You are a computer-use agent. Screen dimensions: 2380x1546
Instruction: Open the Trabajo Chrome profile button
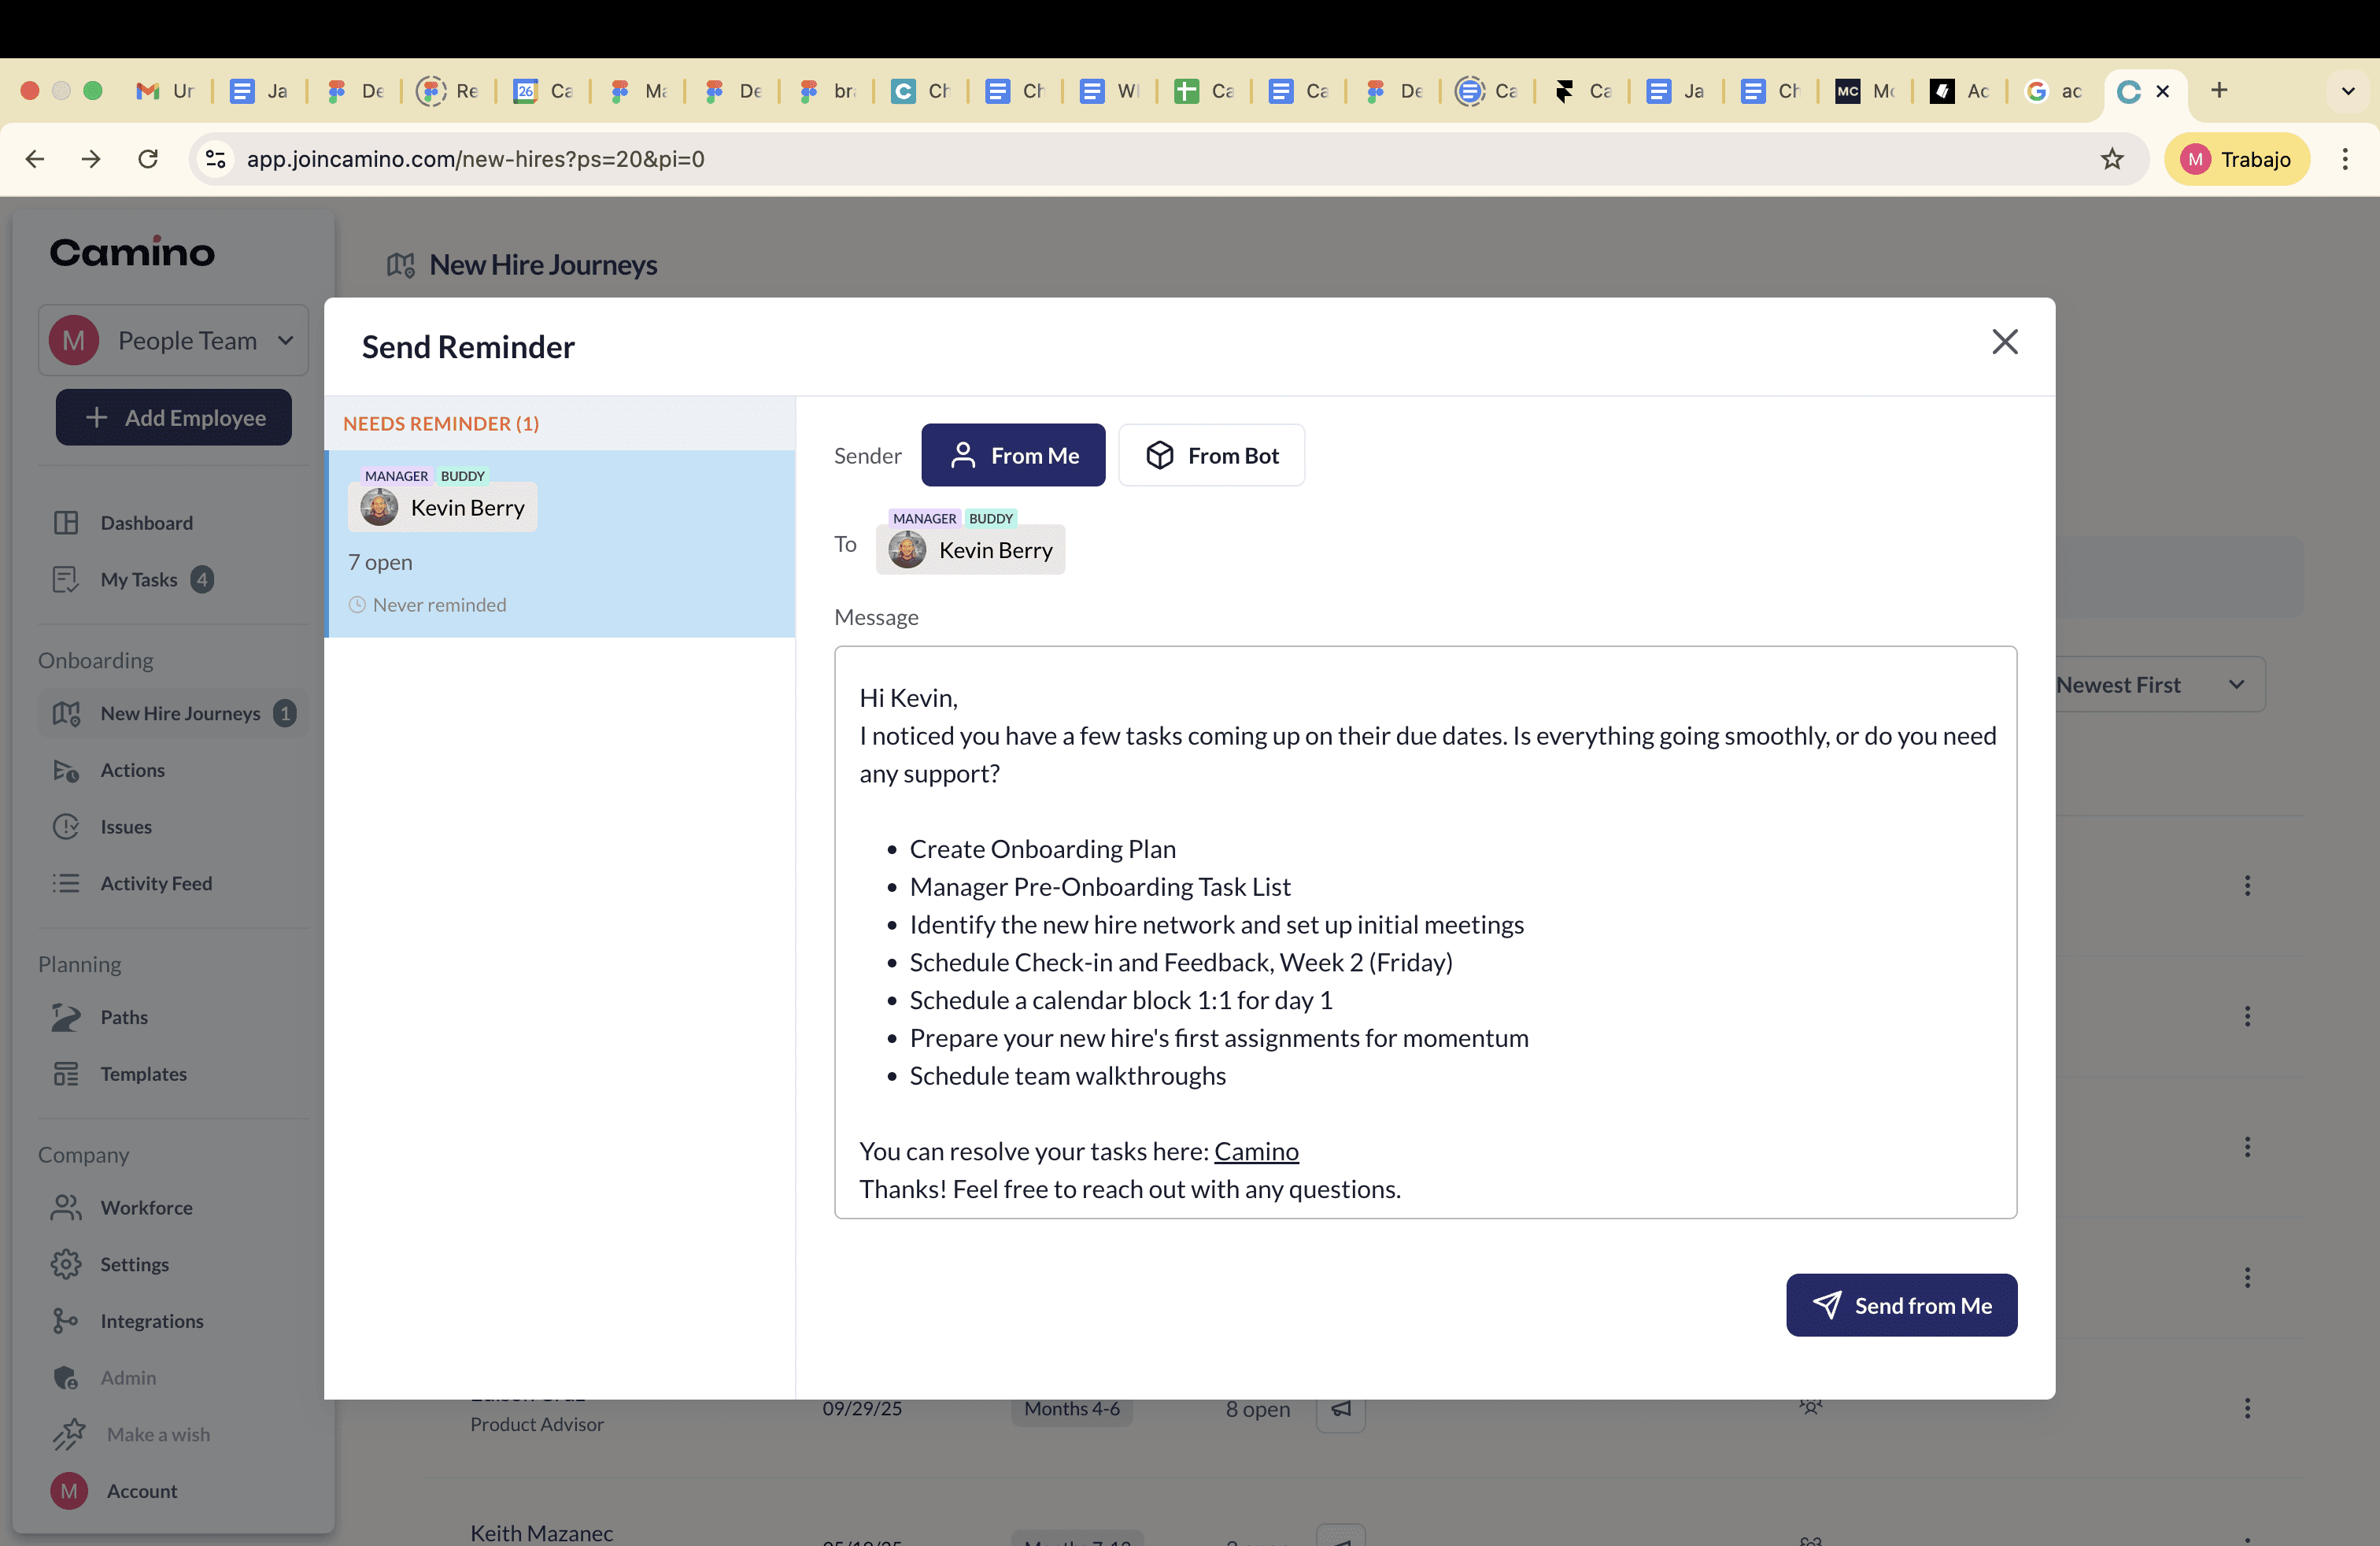pos(2237,159)
